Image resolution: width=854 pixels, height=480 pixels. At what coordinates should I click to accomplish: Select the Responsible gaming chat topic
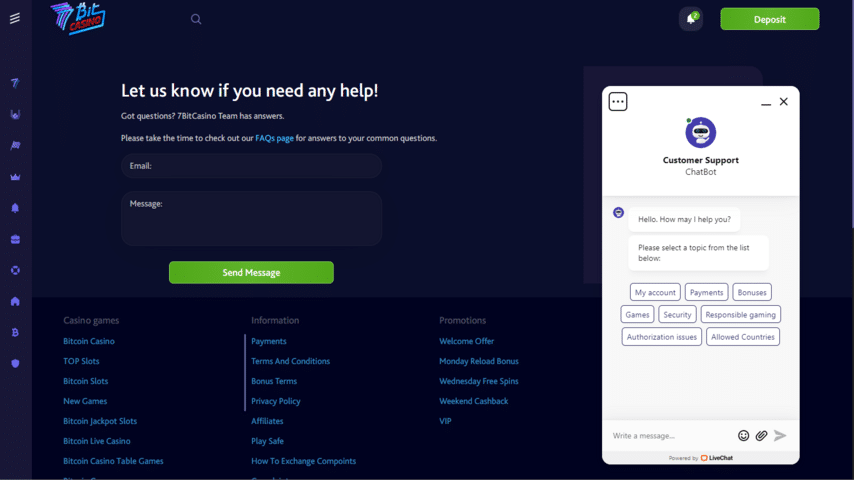pos(740,315)
